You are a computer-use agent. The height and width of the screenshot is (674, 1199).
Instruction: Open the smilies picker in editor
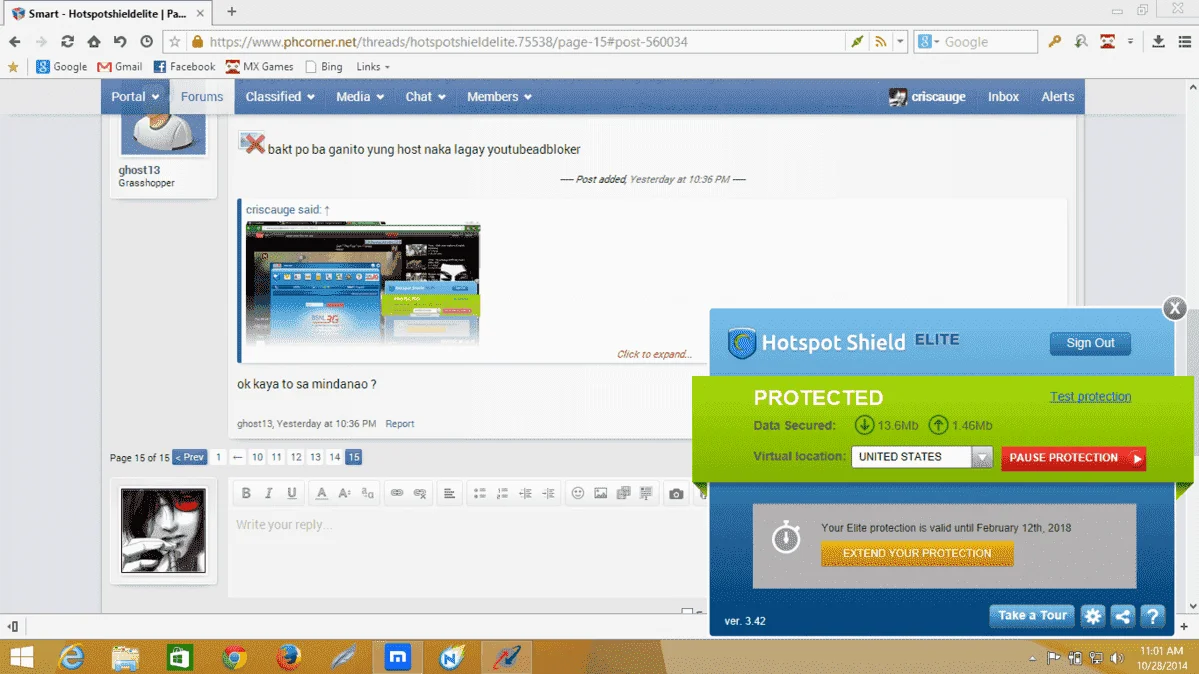point(578,493)
